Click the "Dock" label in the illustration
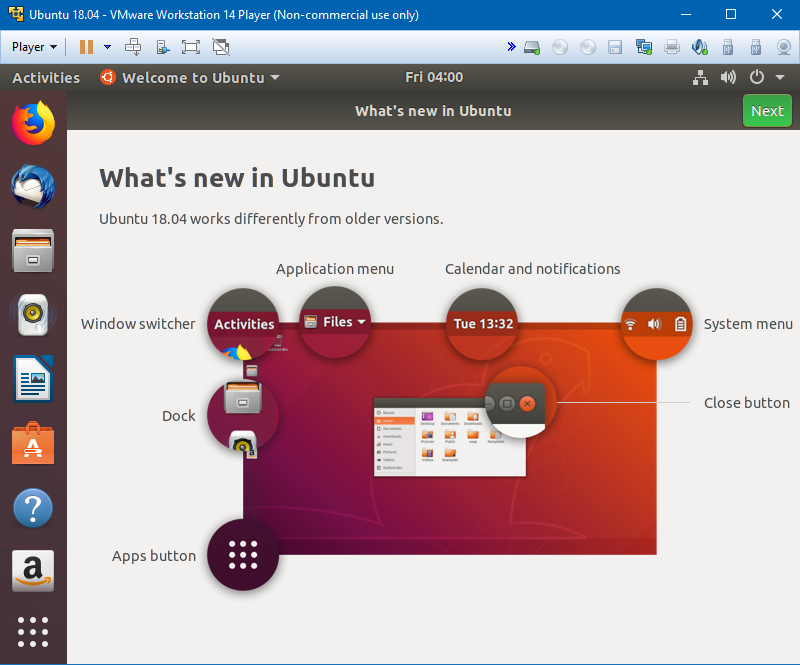The image size is (800, 665). click(179, 416)
